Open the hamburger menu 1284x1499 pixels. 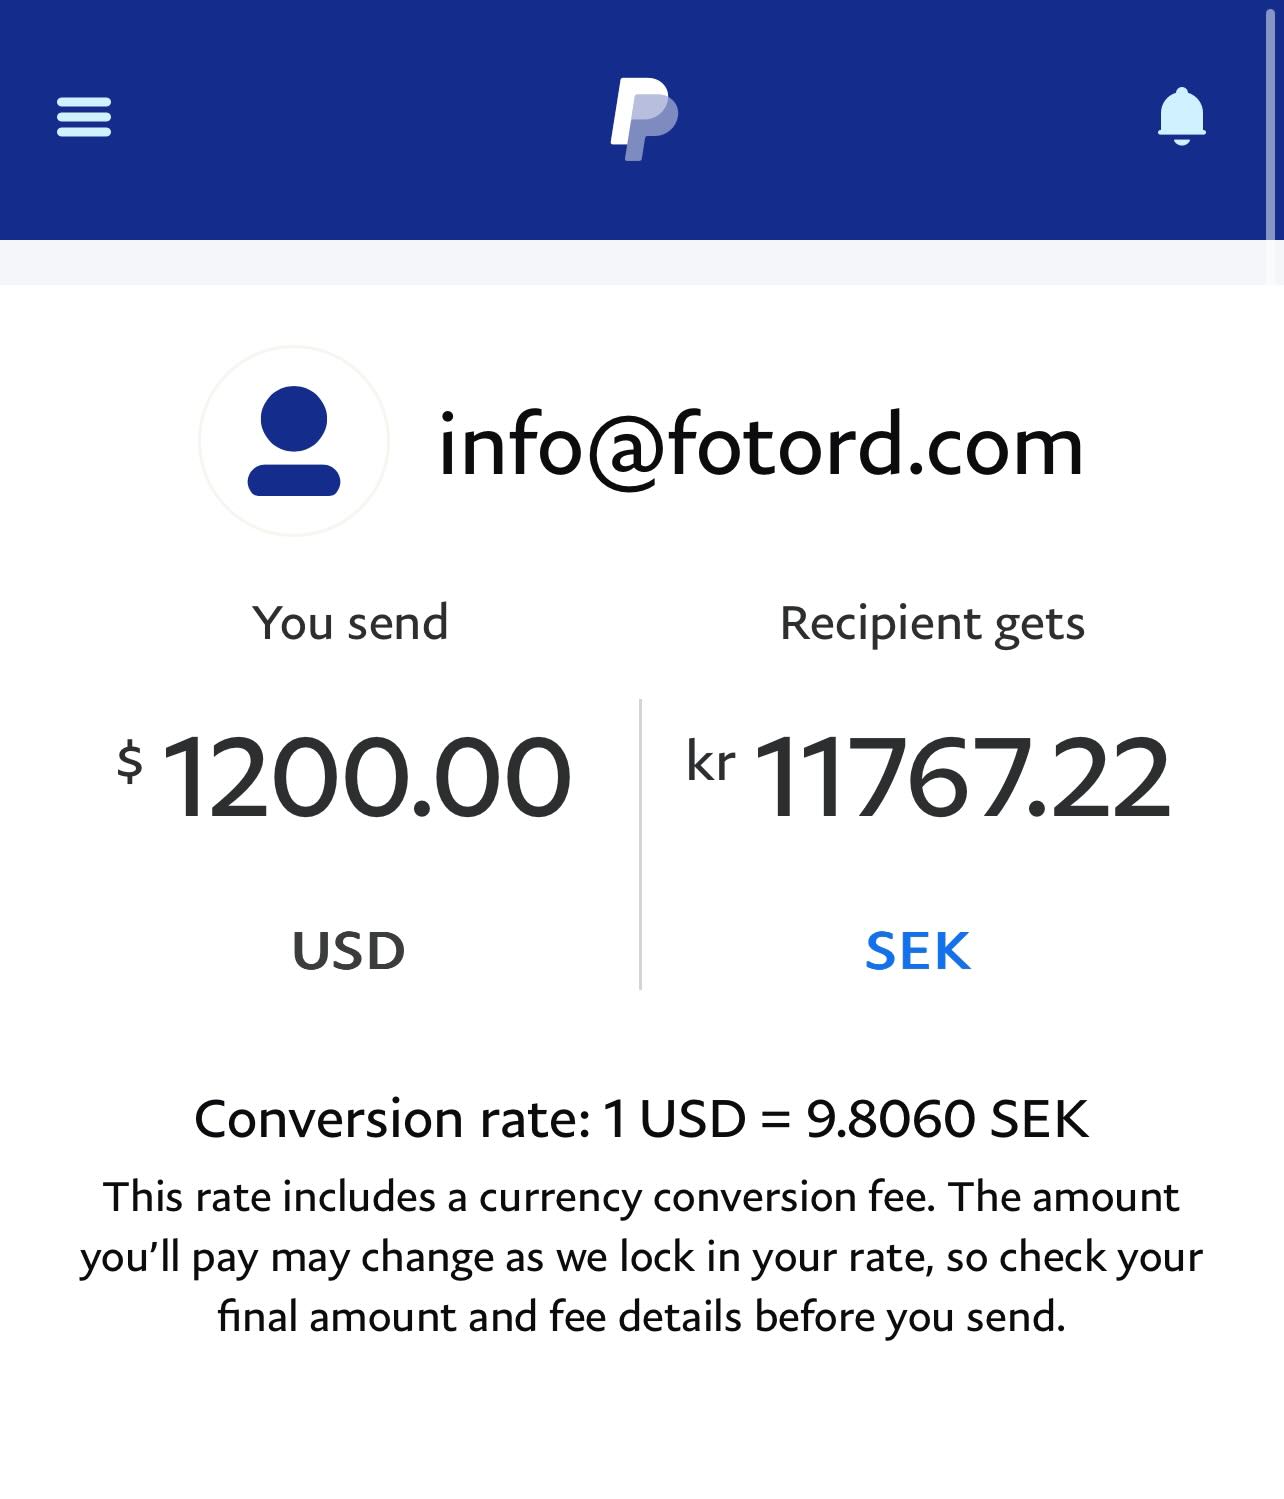tap(84, 117)
